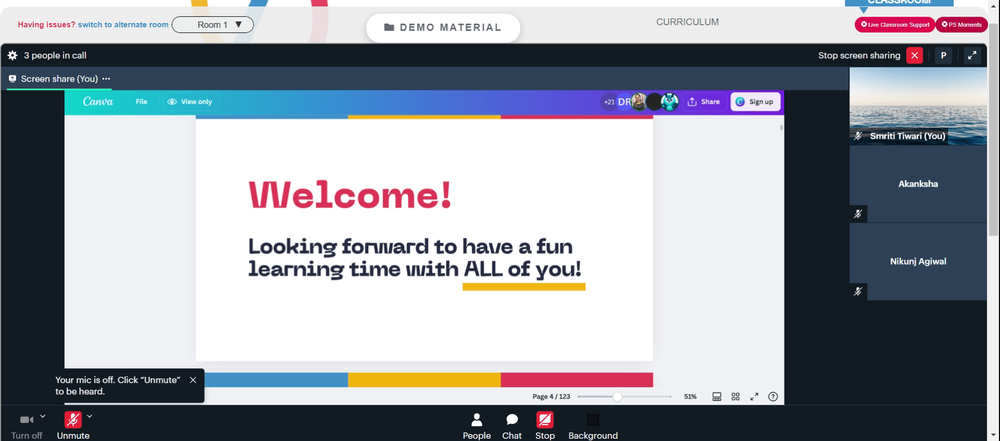Open Canva grid view icon
1000x441 pixels.
[x=735, y=396]
